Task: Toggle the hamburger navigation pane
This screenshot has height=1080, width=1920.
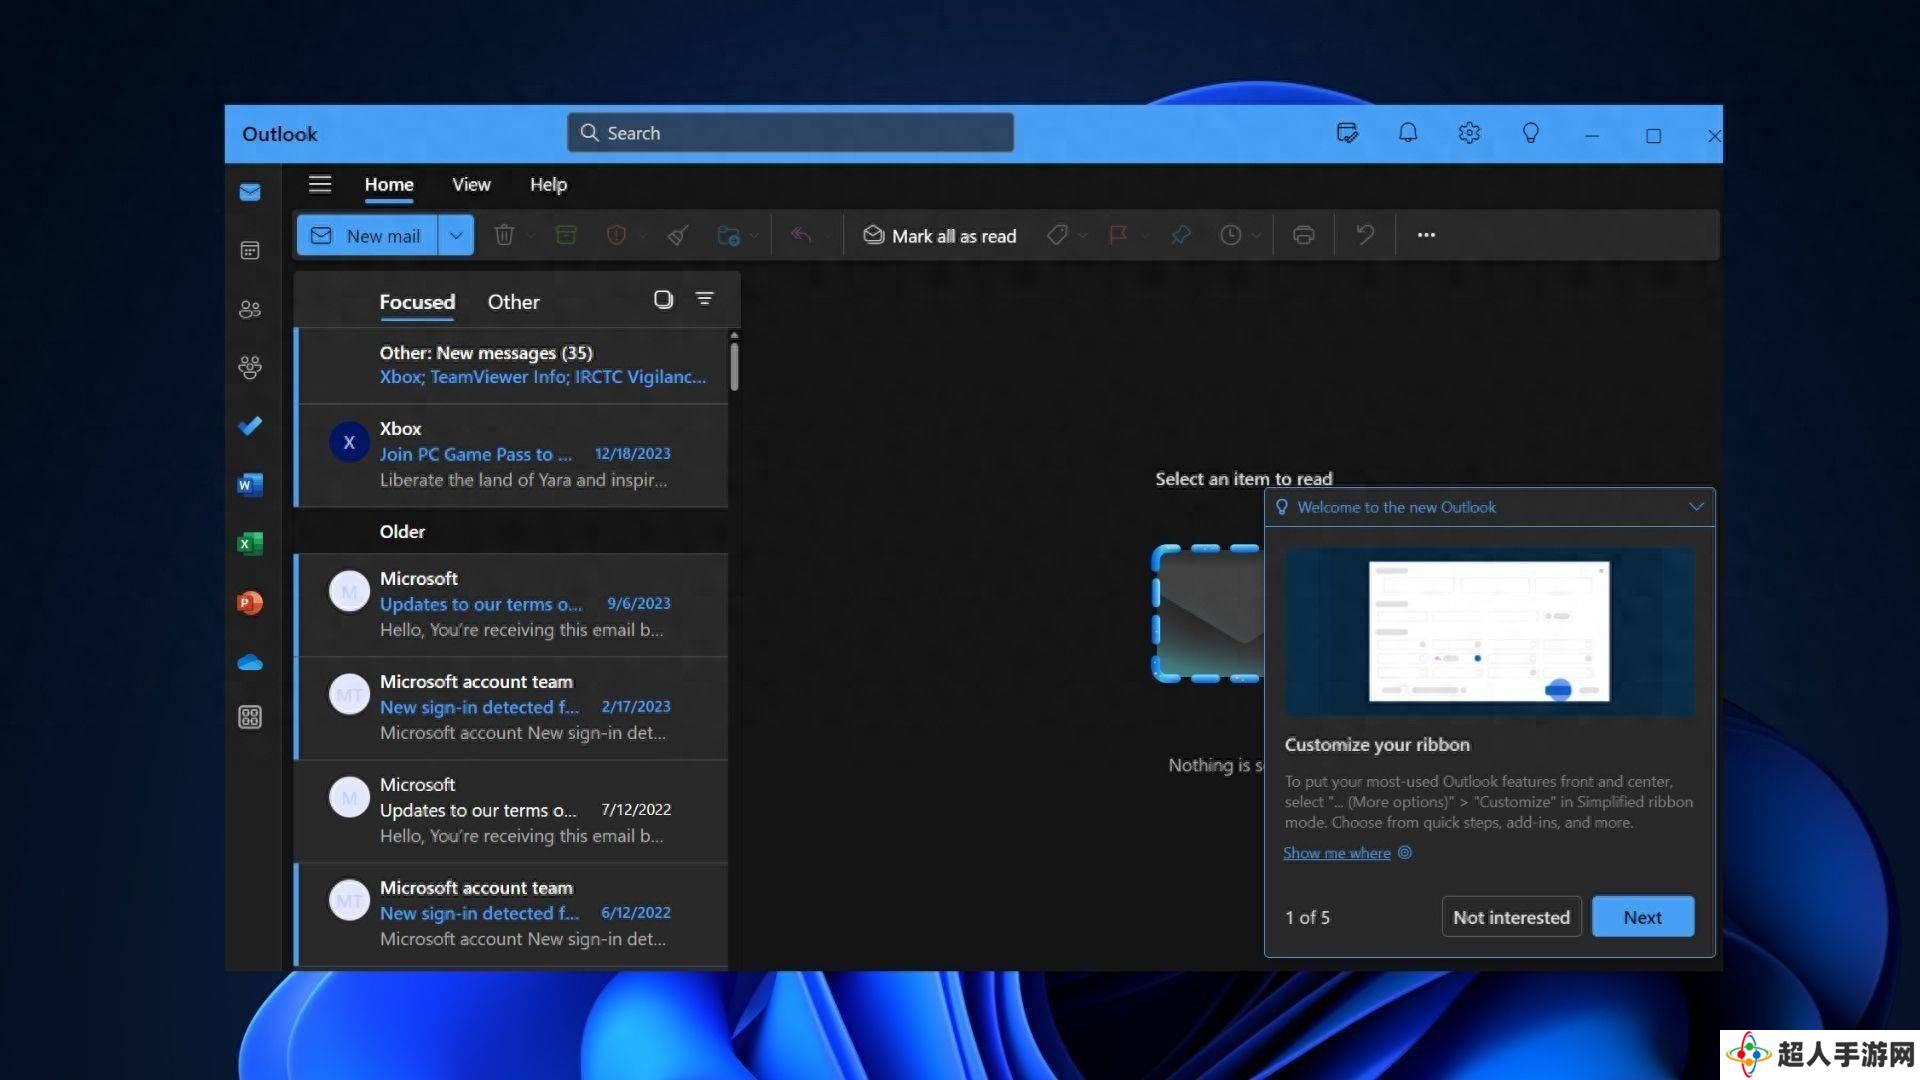Action: click(x=320, y=184)
